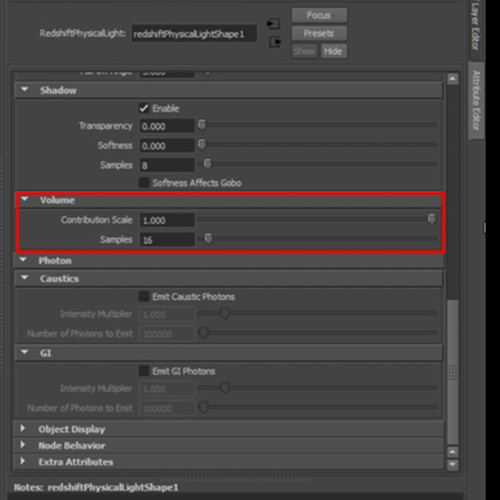The height and width of the screenshot is (500, 500).
Task: Enable Softness Affects Gobo checkbox
Action: [144, 183]
